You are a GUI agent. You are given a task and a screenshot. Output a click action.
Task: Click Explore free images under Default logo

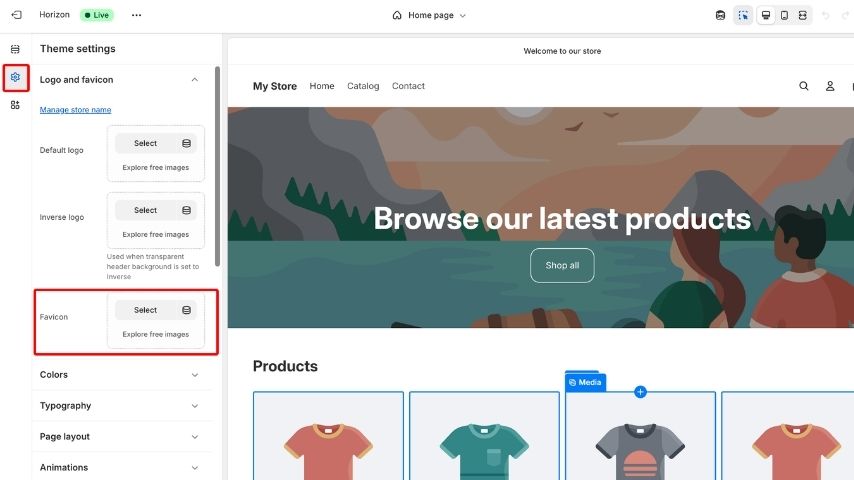pos(156,168)
